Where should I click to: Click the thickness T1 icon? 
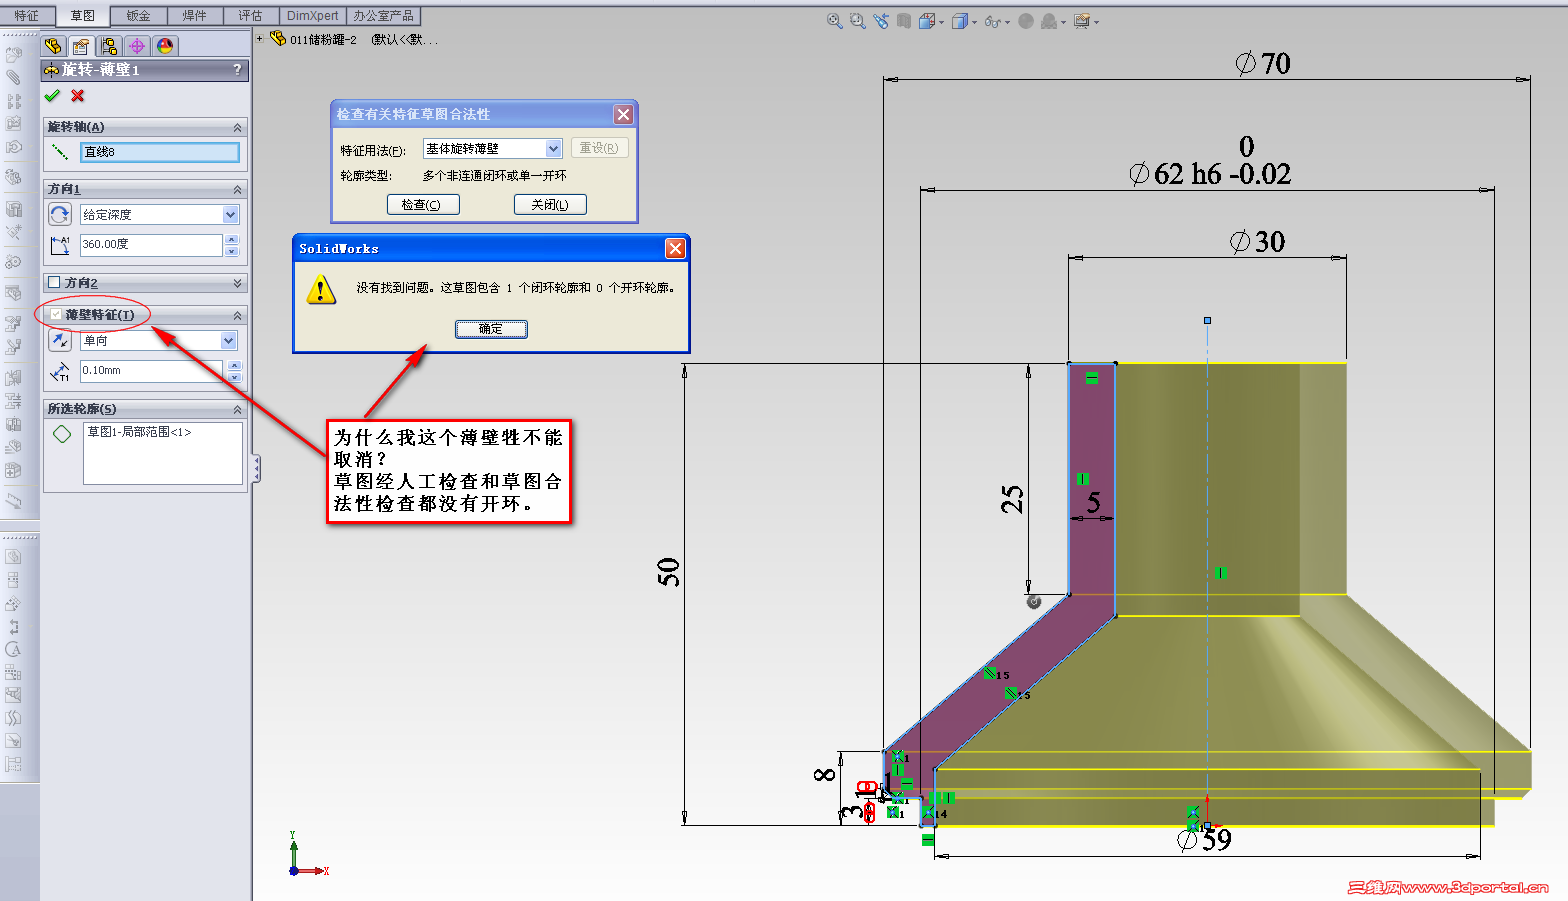(60, 372)
